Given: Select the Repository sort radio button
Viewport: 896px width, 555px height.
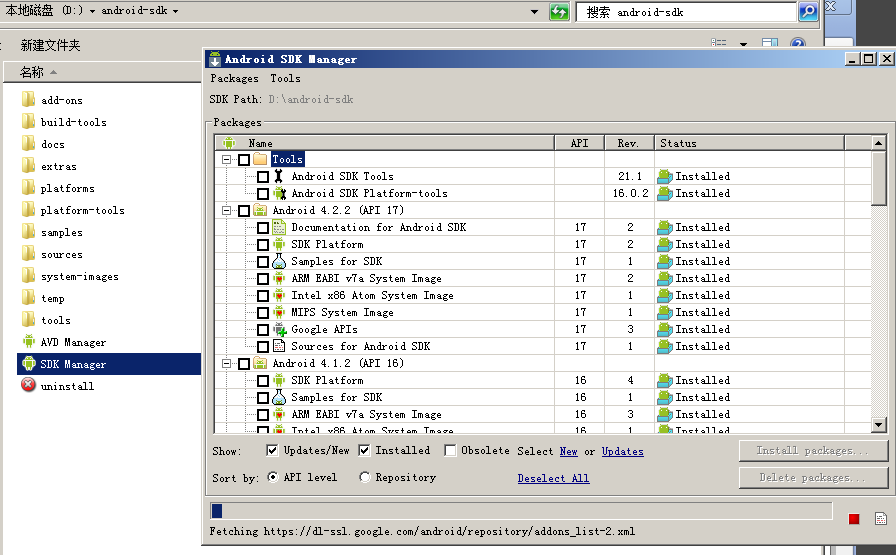Looking at the screenshot, I should coord(365,477).
